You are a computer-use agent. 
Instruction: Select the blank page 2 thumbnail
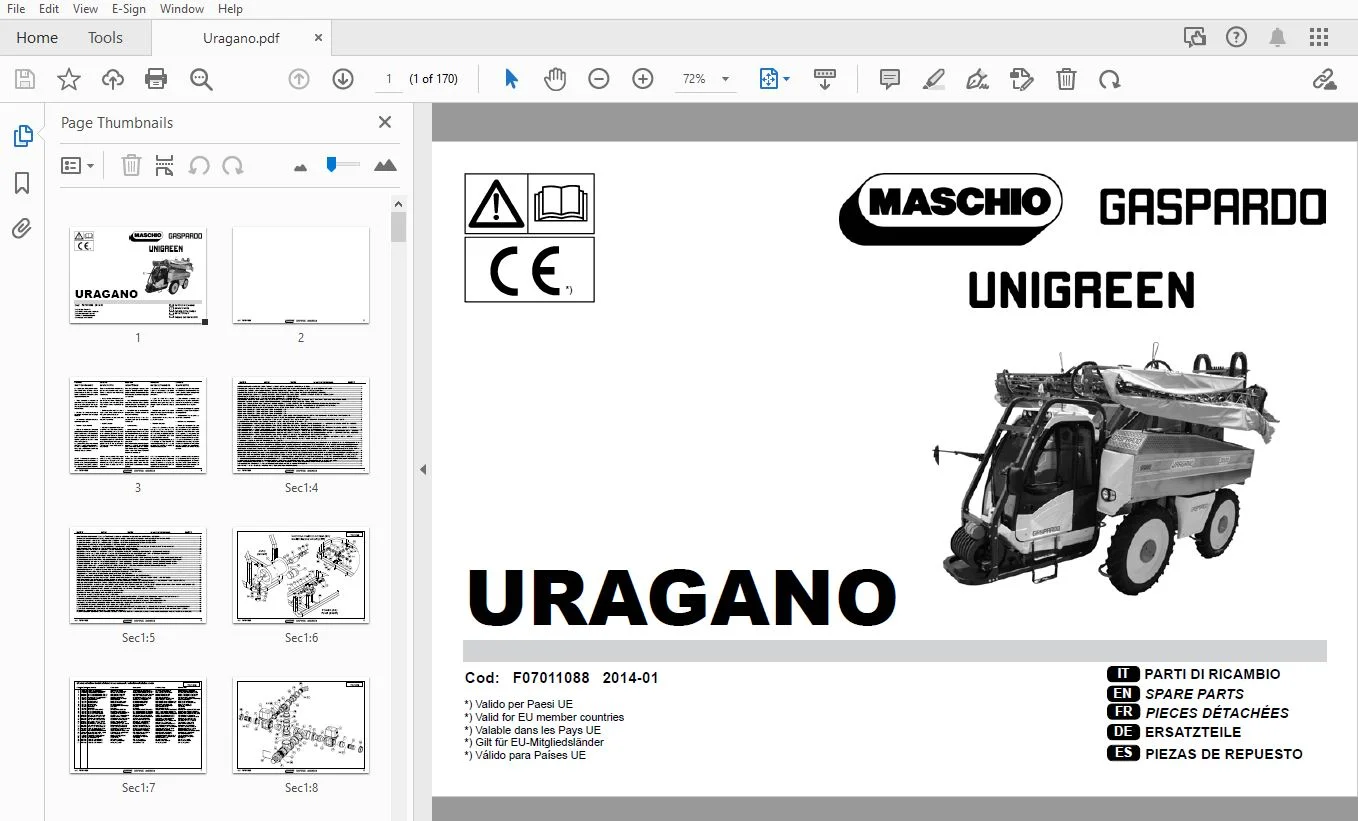301,275
